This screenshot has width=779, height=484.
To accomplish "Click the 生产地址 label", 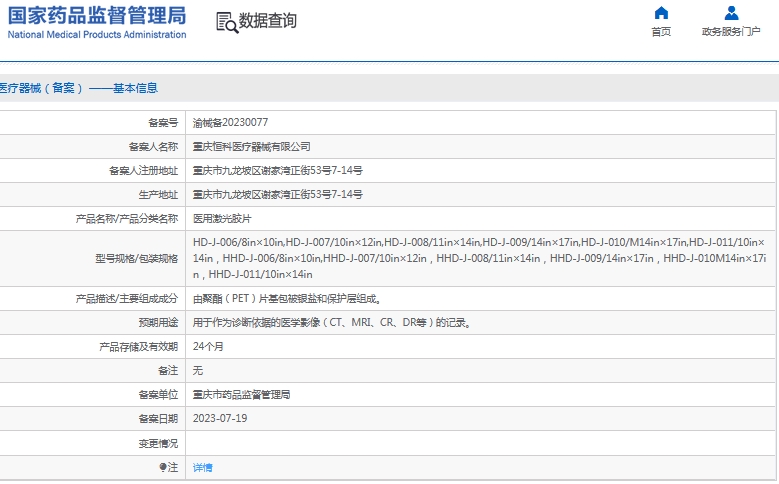I will point(158,194).
